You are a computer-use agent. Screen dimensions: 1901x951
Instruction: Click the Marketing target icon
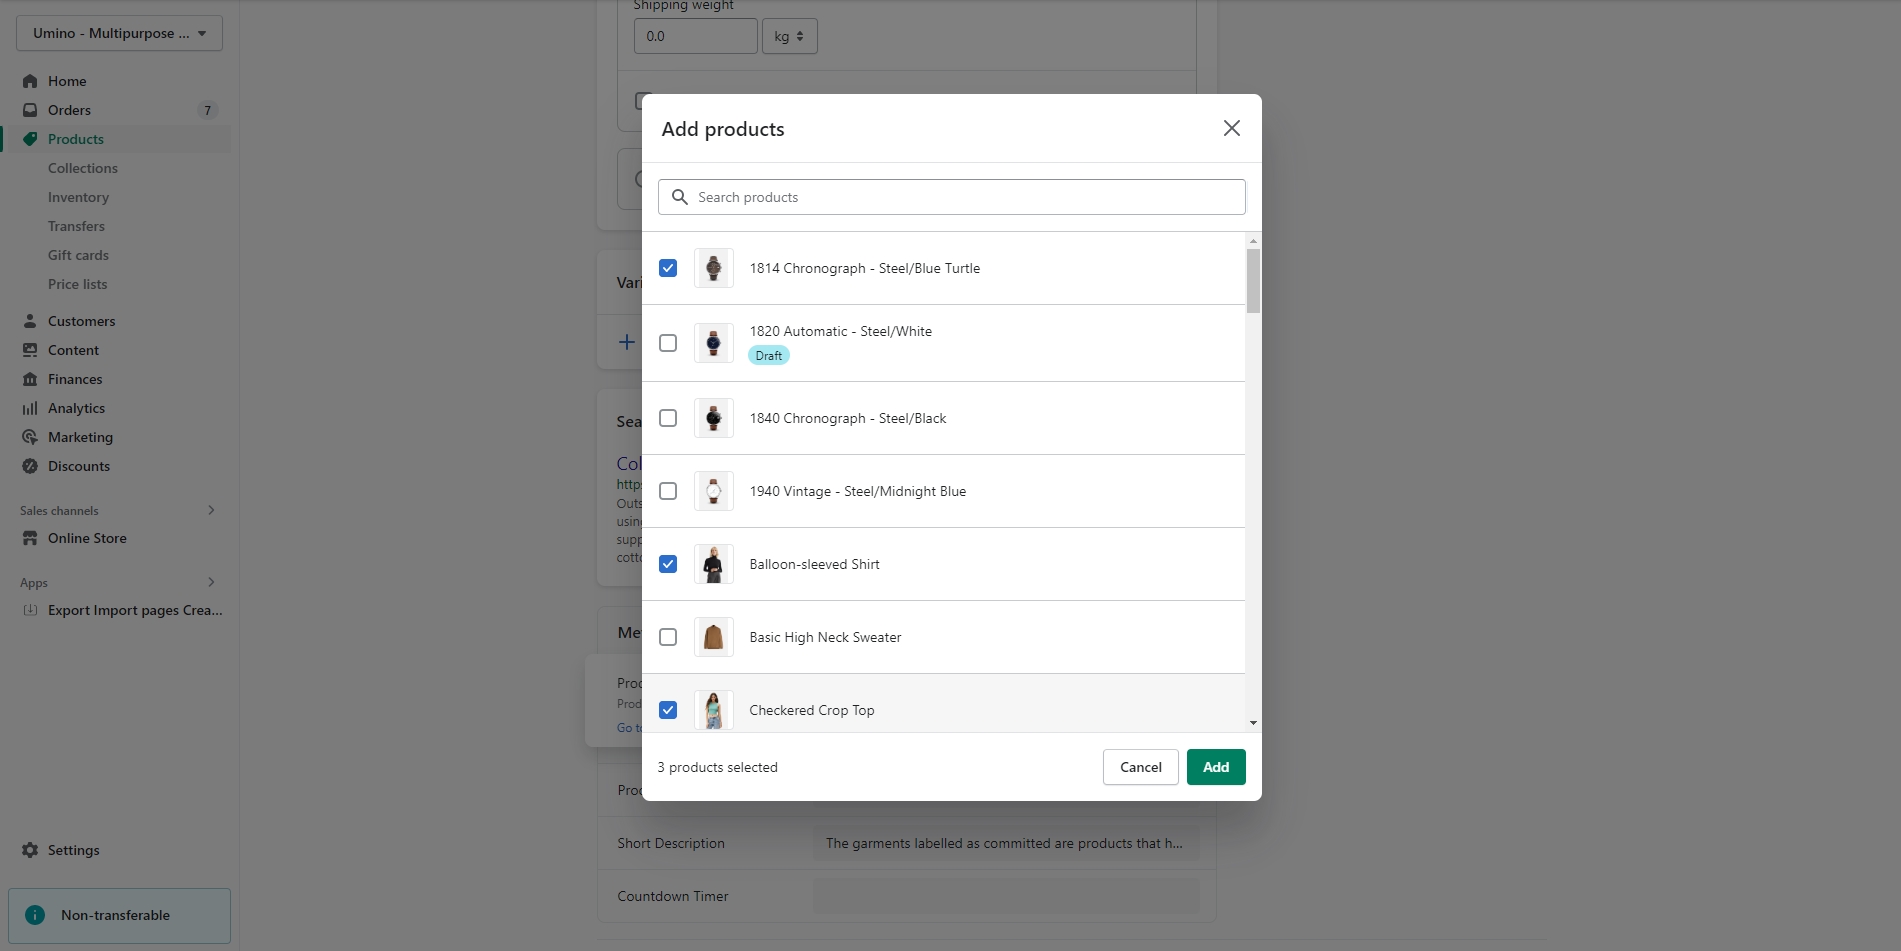point(30,437)
